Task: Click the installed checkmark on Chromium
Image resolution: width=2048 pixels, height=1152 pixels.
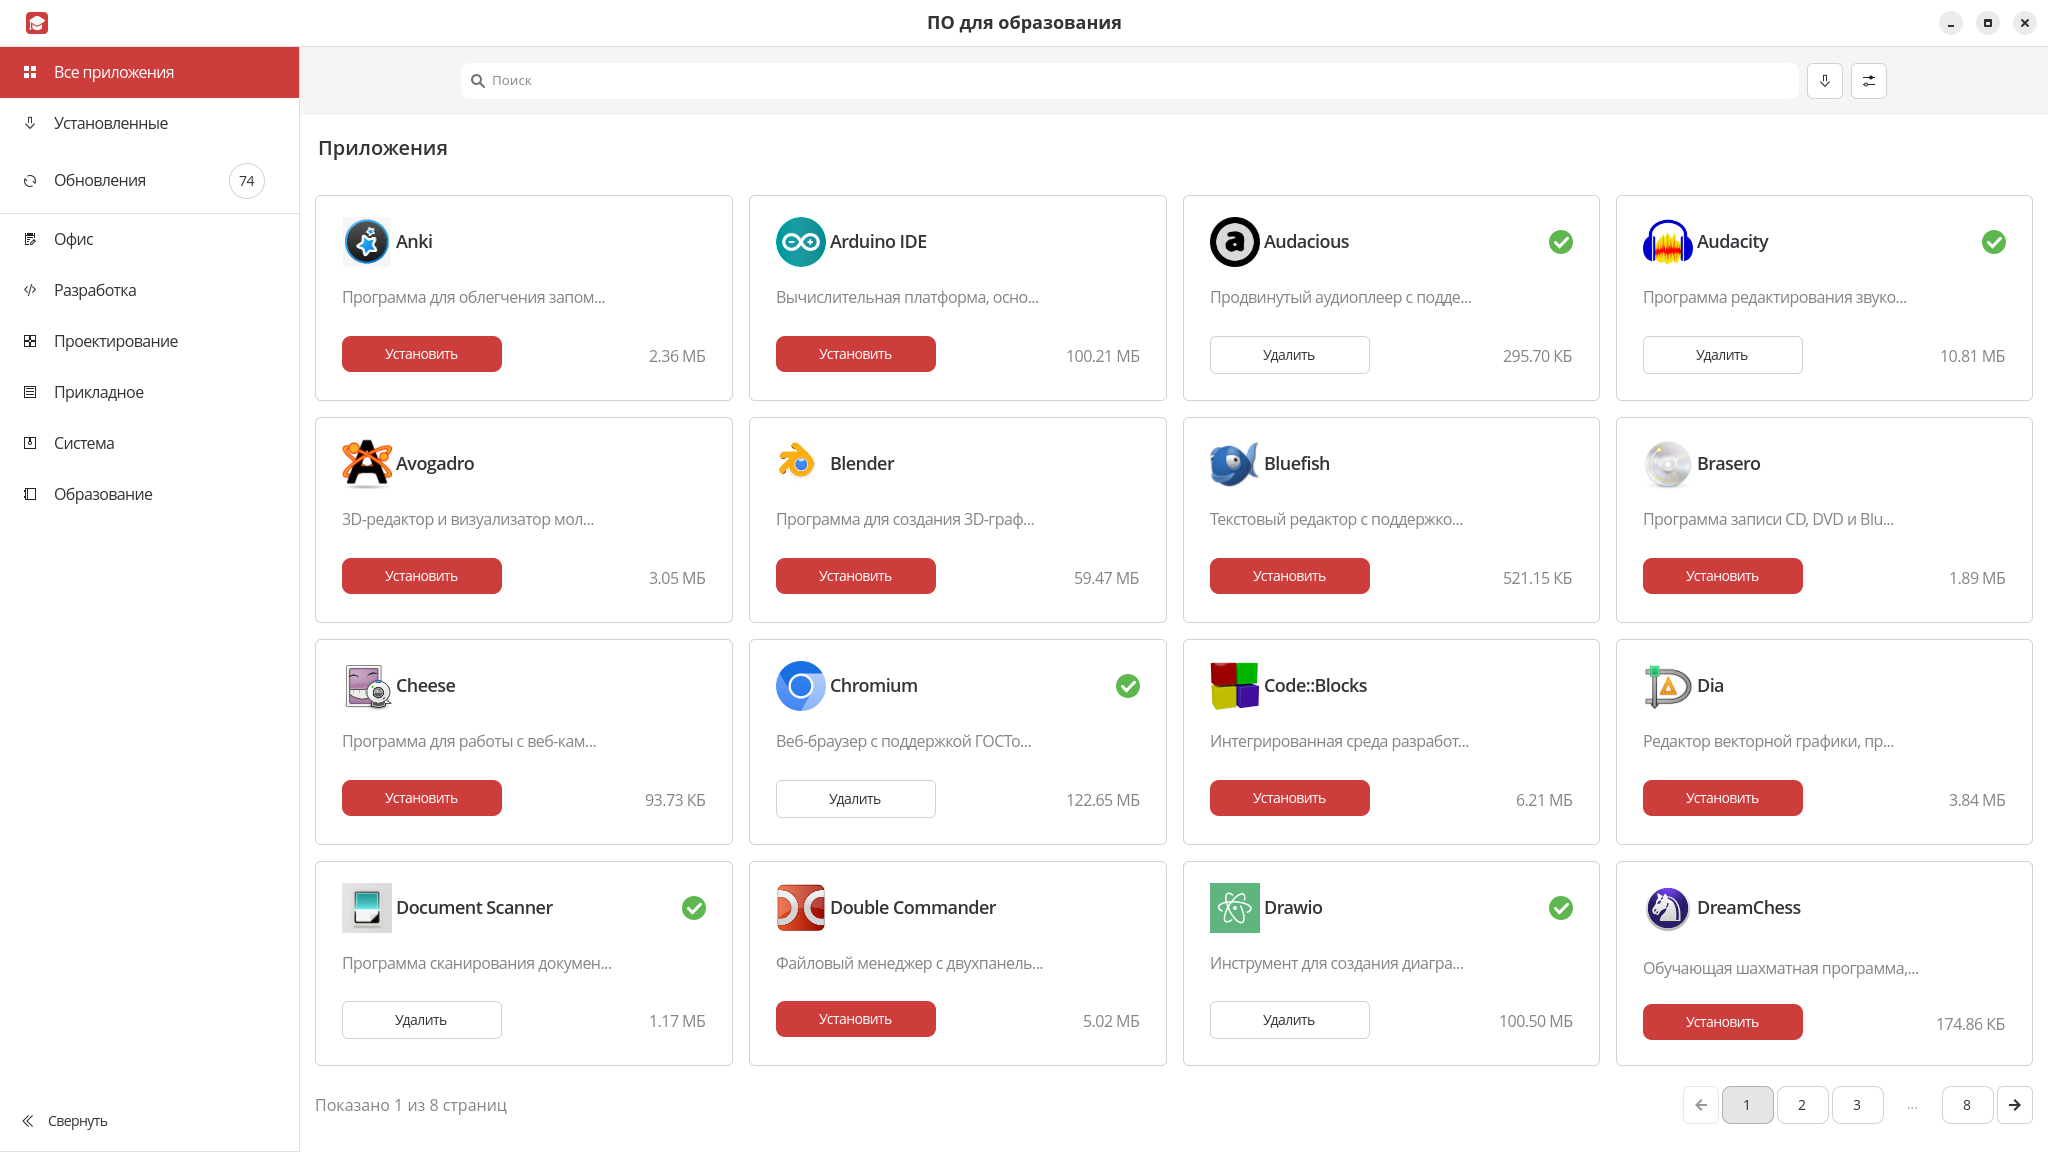Action: pyautogui.click(x=1128, y=686)
